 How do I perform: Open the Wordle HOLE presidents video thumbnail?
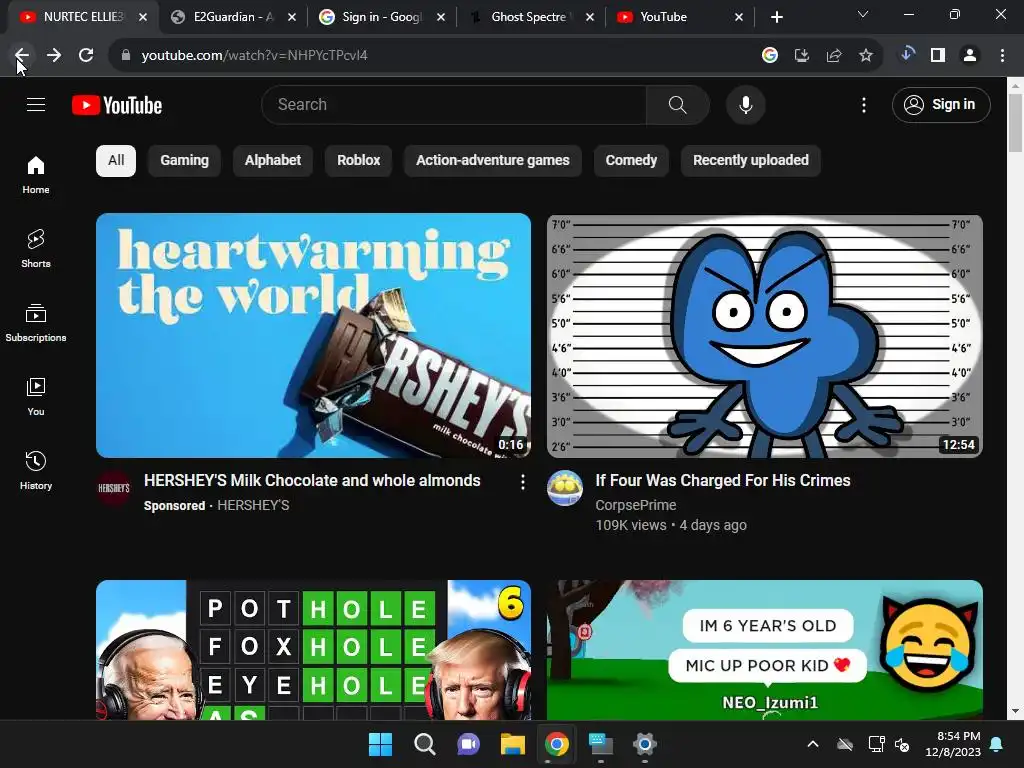point(313,650)
